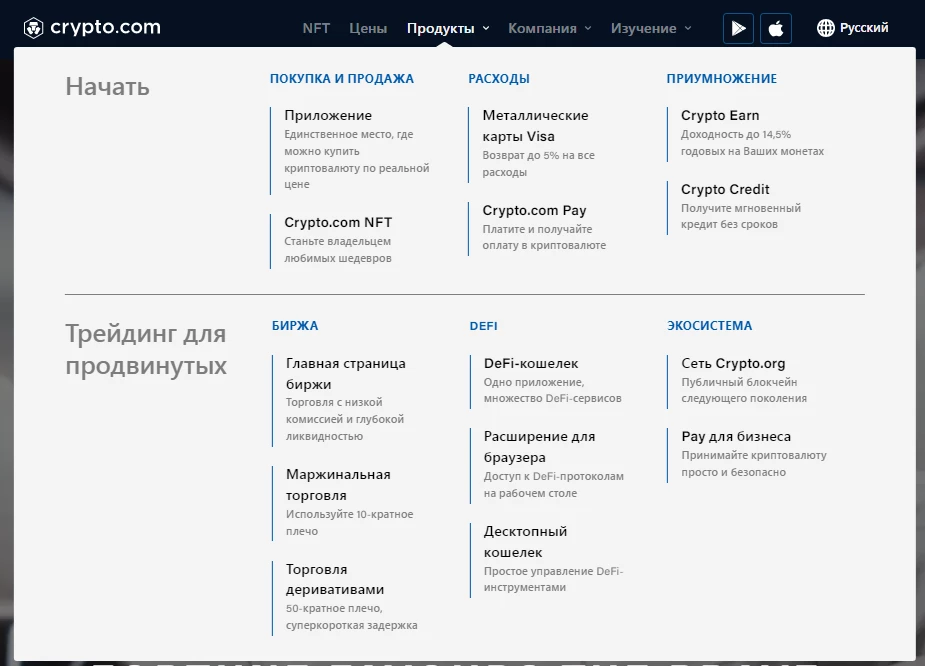
Task: Open the Google Play store button
Action: (738, 28)
